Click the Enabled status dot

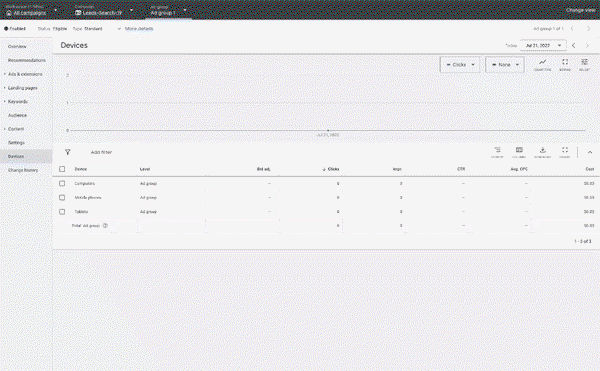pyautogui.click(x=6, y=29)
